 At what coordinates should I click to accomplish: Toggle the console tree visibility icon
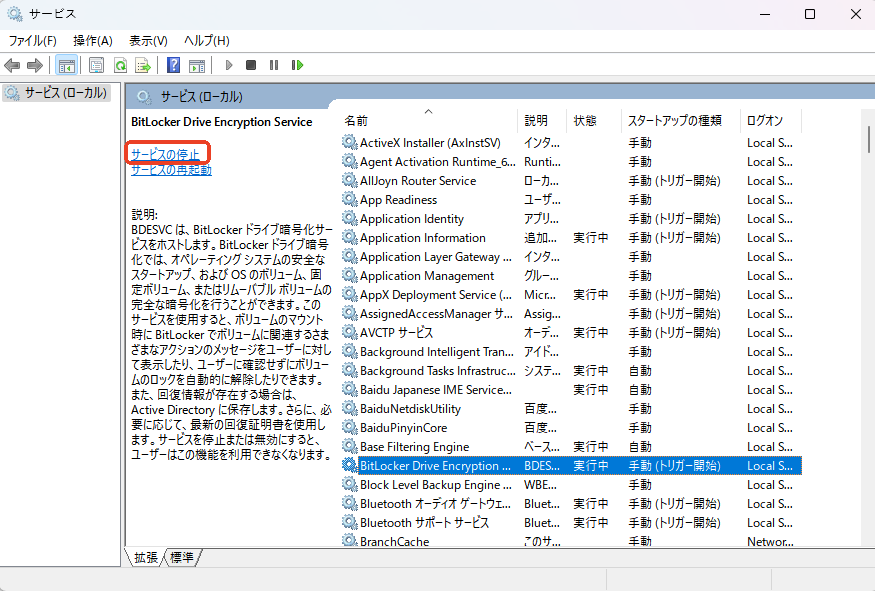[66, 65]
